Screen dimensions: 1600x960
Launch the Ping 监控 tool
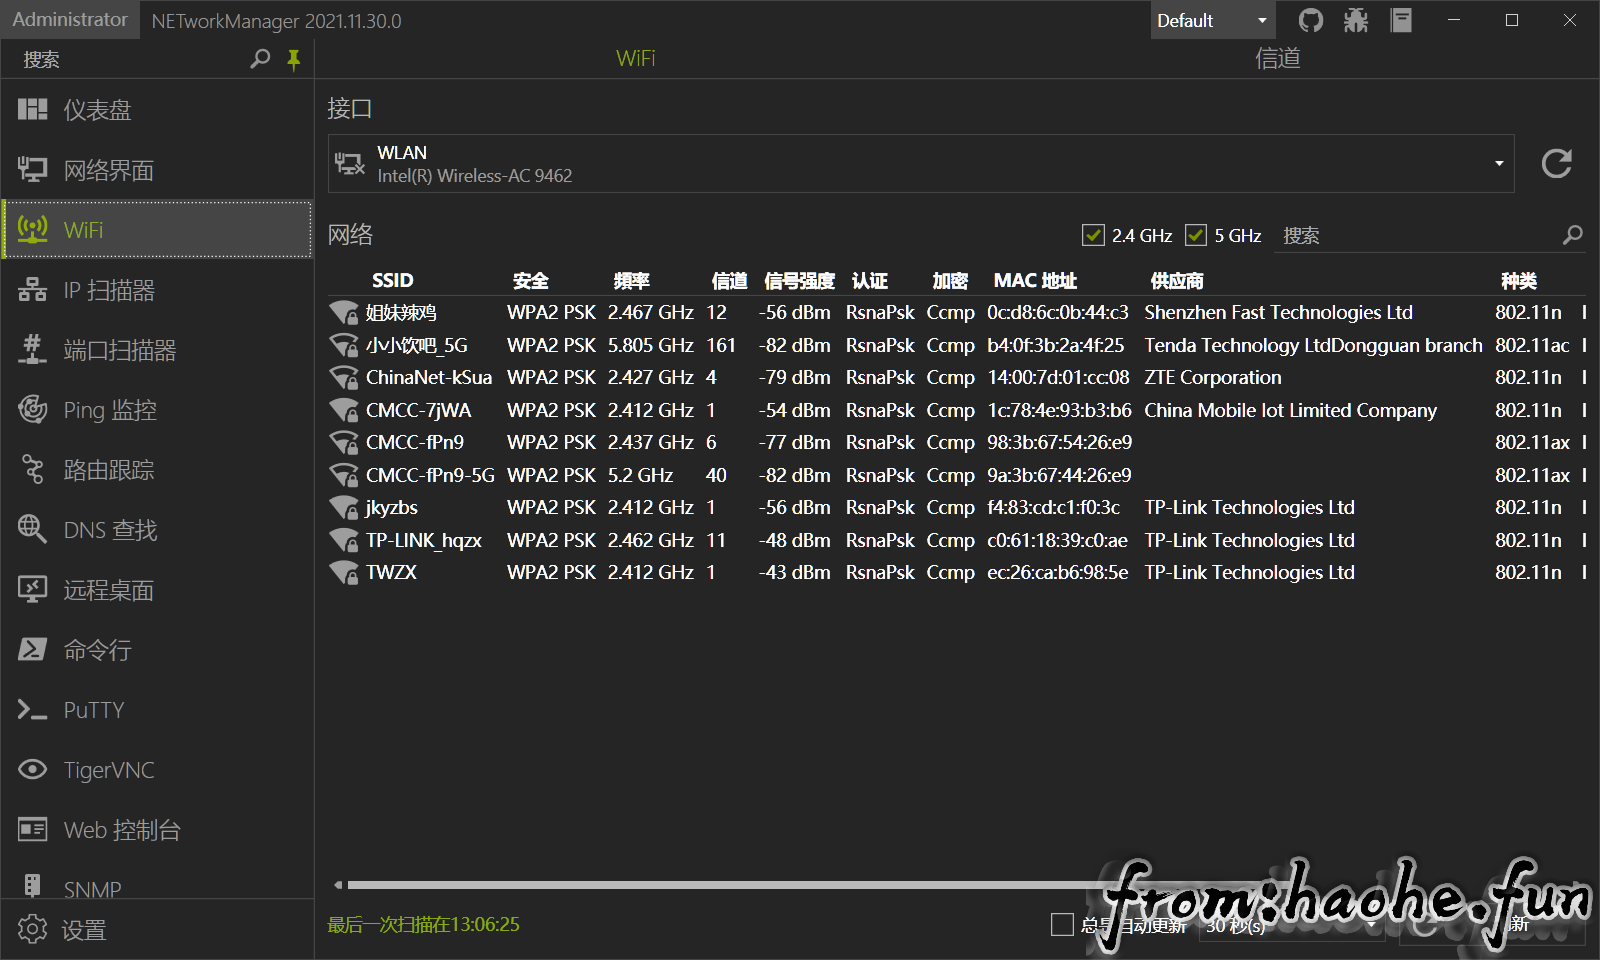(110, 410)
